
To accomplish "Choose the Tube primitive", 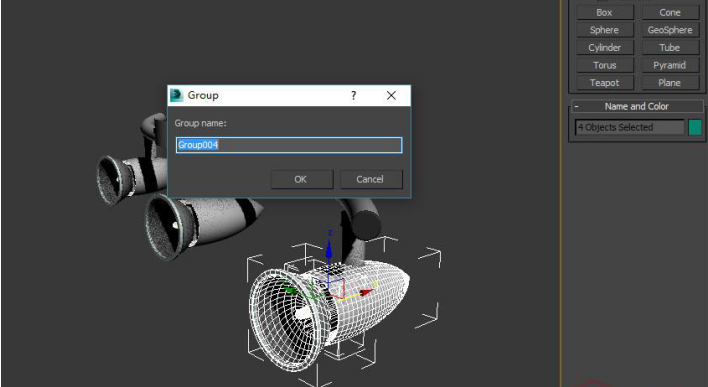I will [670, 48].
